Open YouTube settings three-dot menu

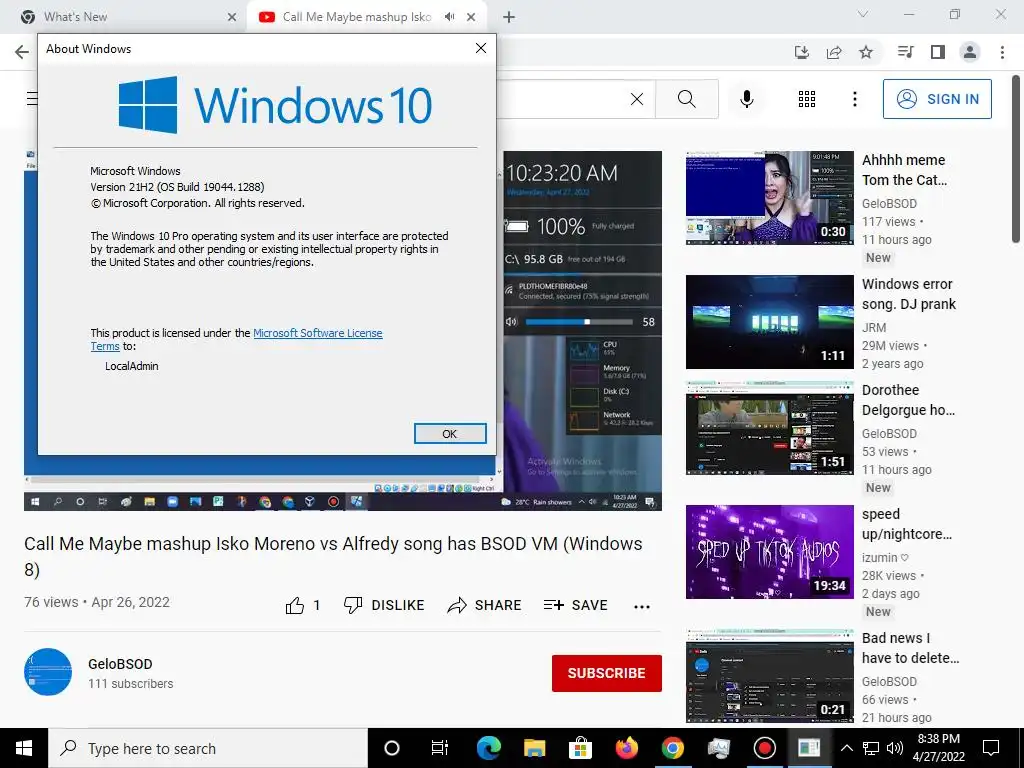tap(854, 99)
